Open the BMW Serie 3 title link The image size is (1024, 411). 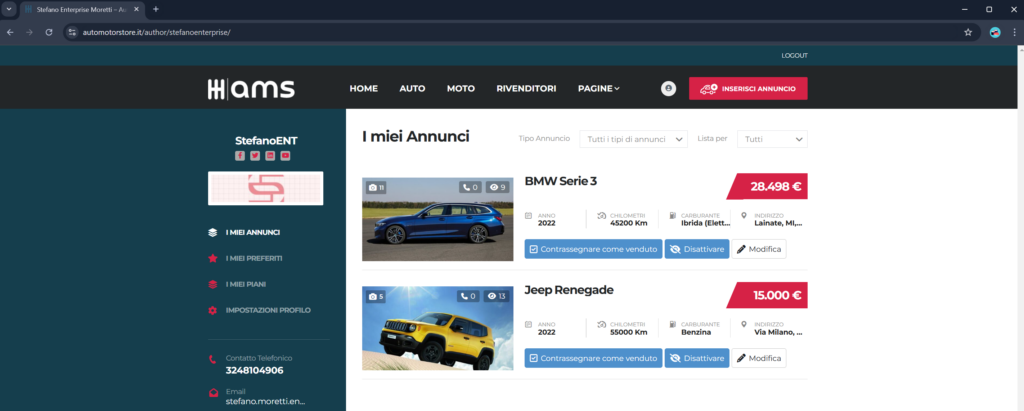560,181
